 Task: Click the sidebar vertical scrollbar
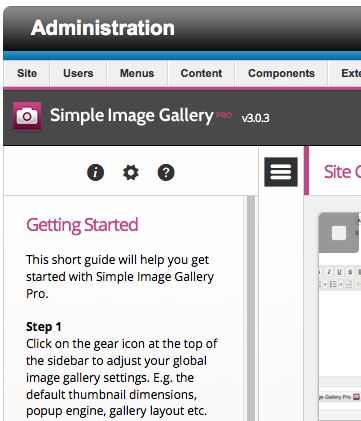coord(251,308)
